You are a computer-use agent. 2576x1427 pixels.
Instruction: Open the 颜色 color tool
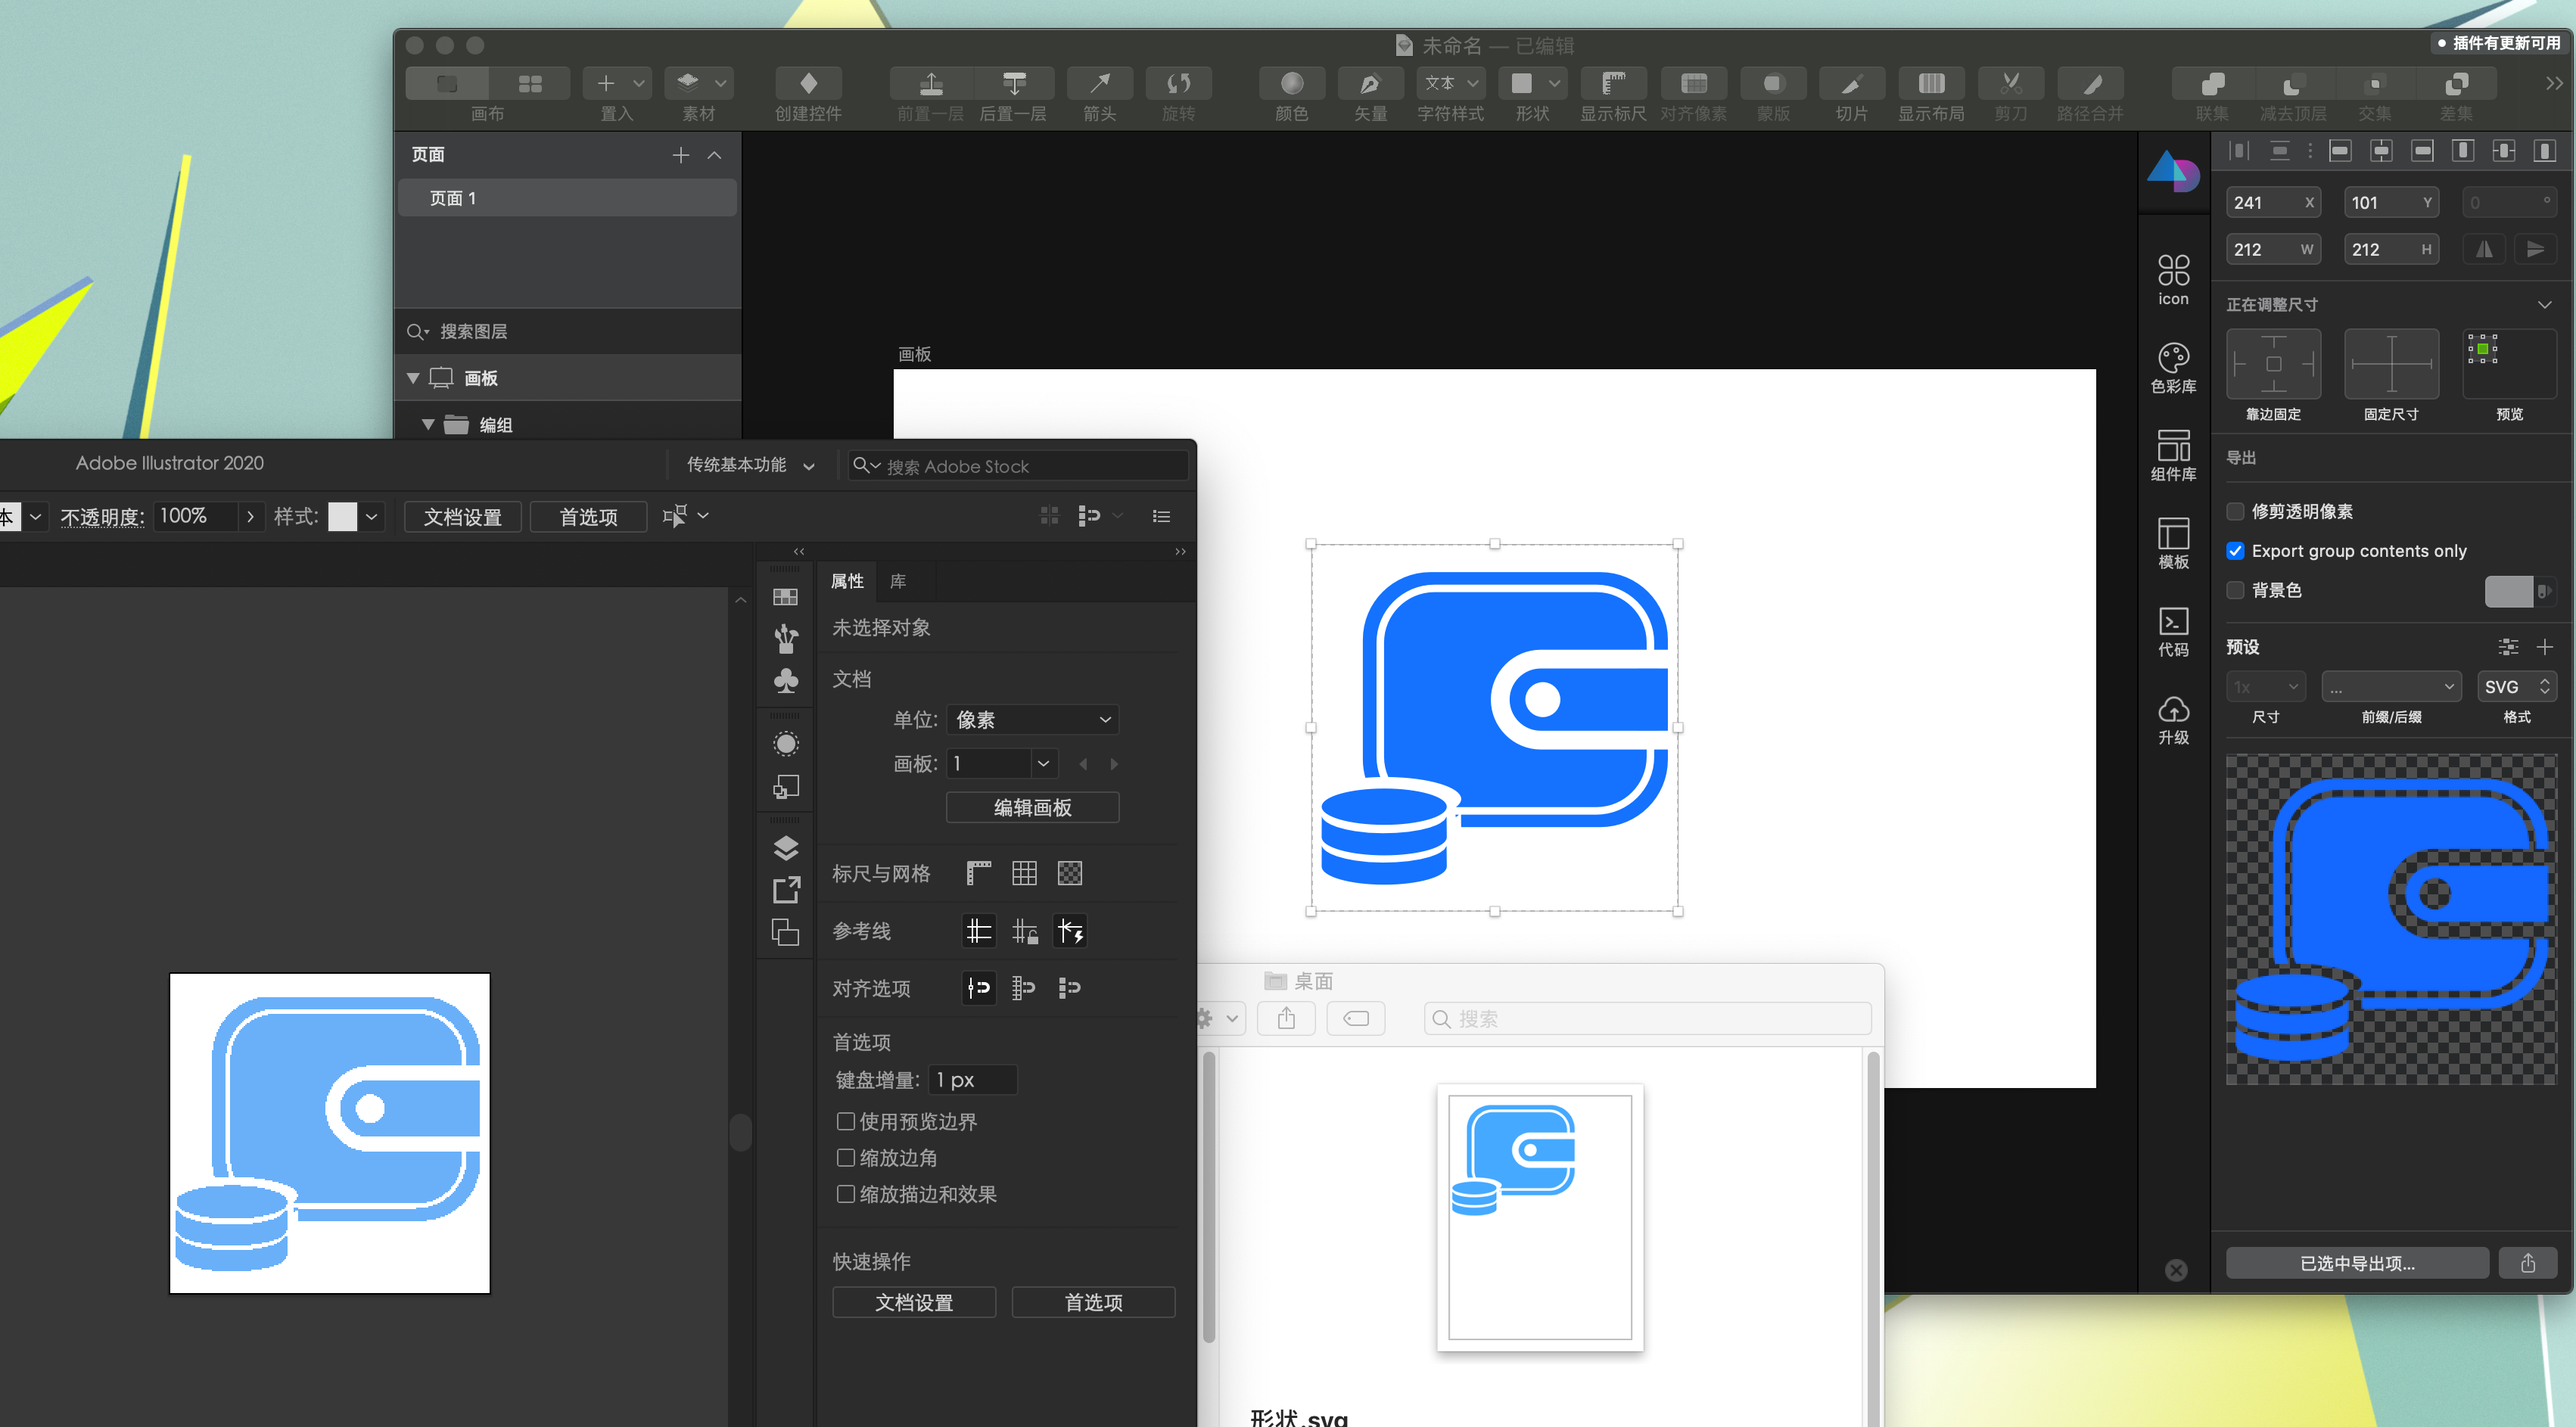[x=1291, y=83]
